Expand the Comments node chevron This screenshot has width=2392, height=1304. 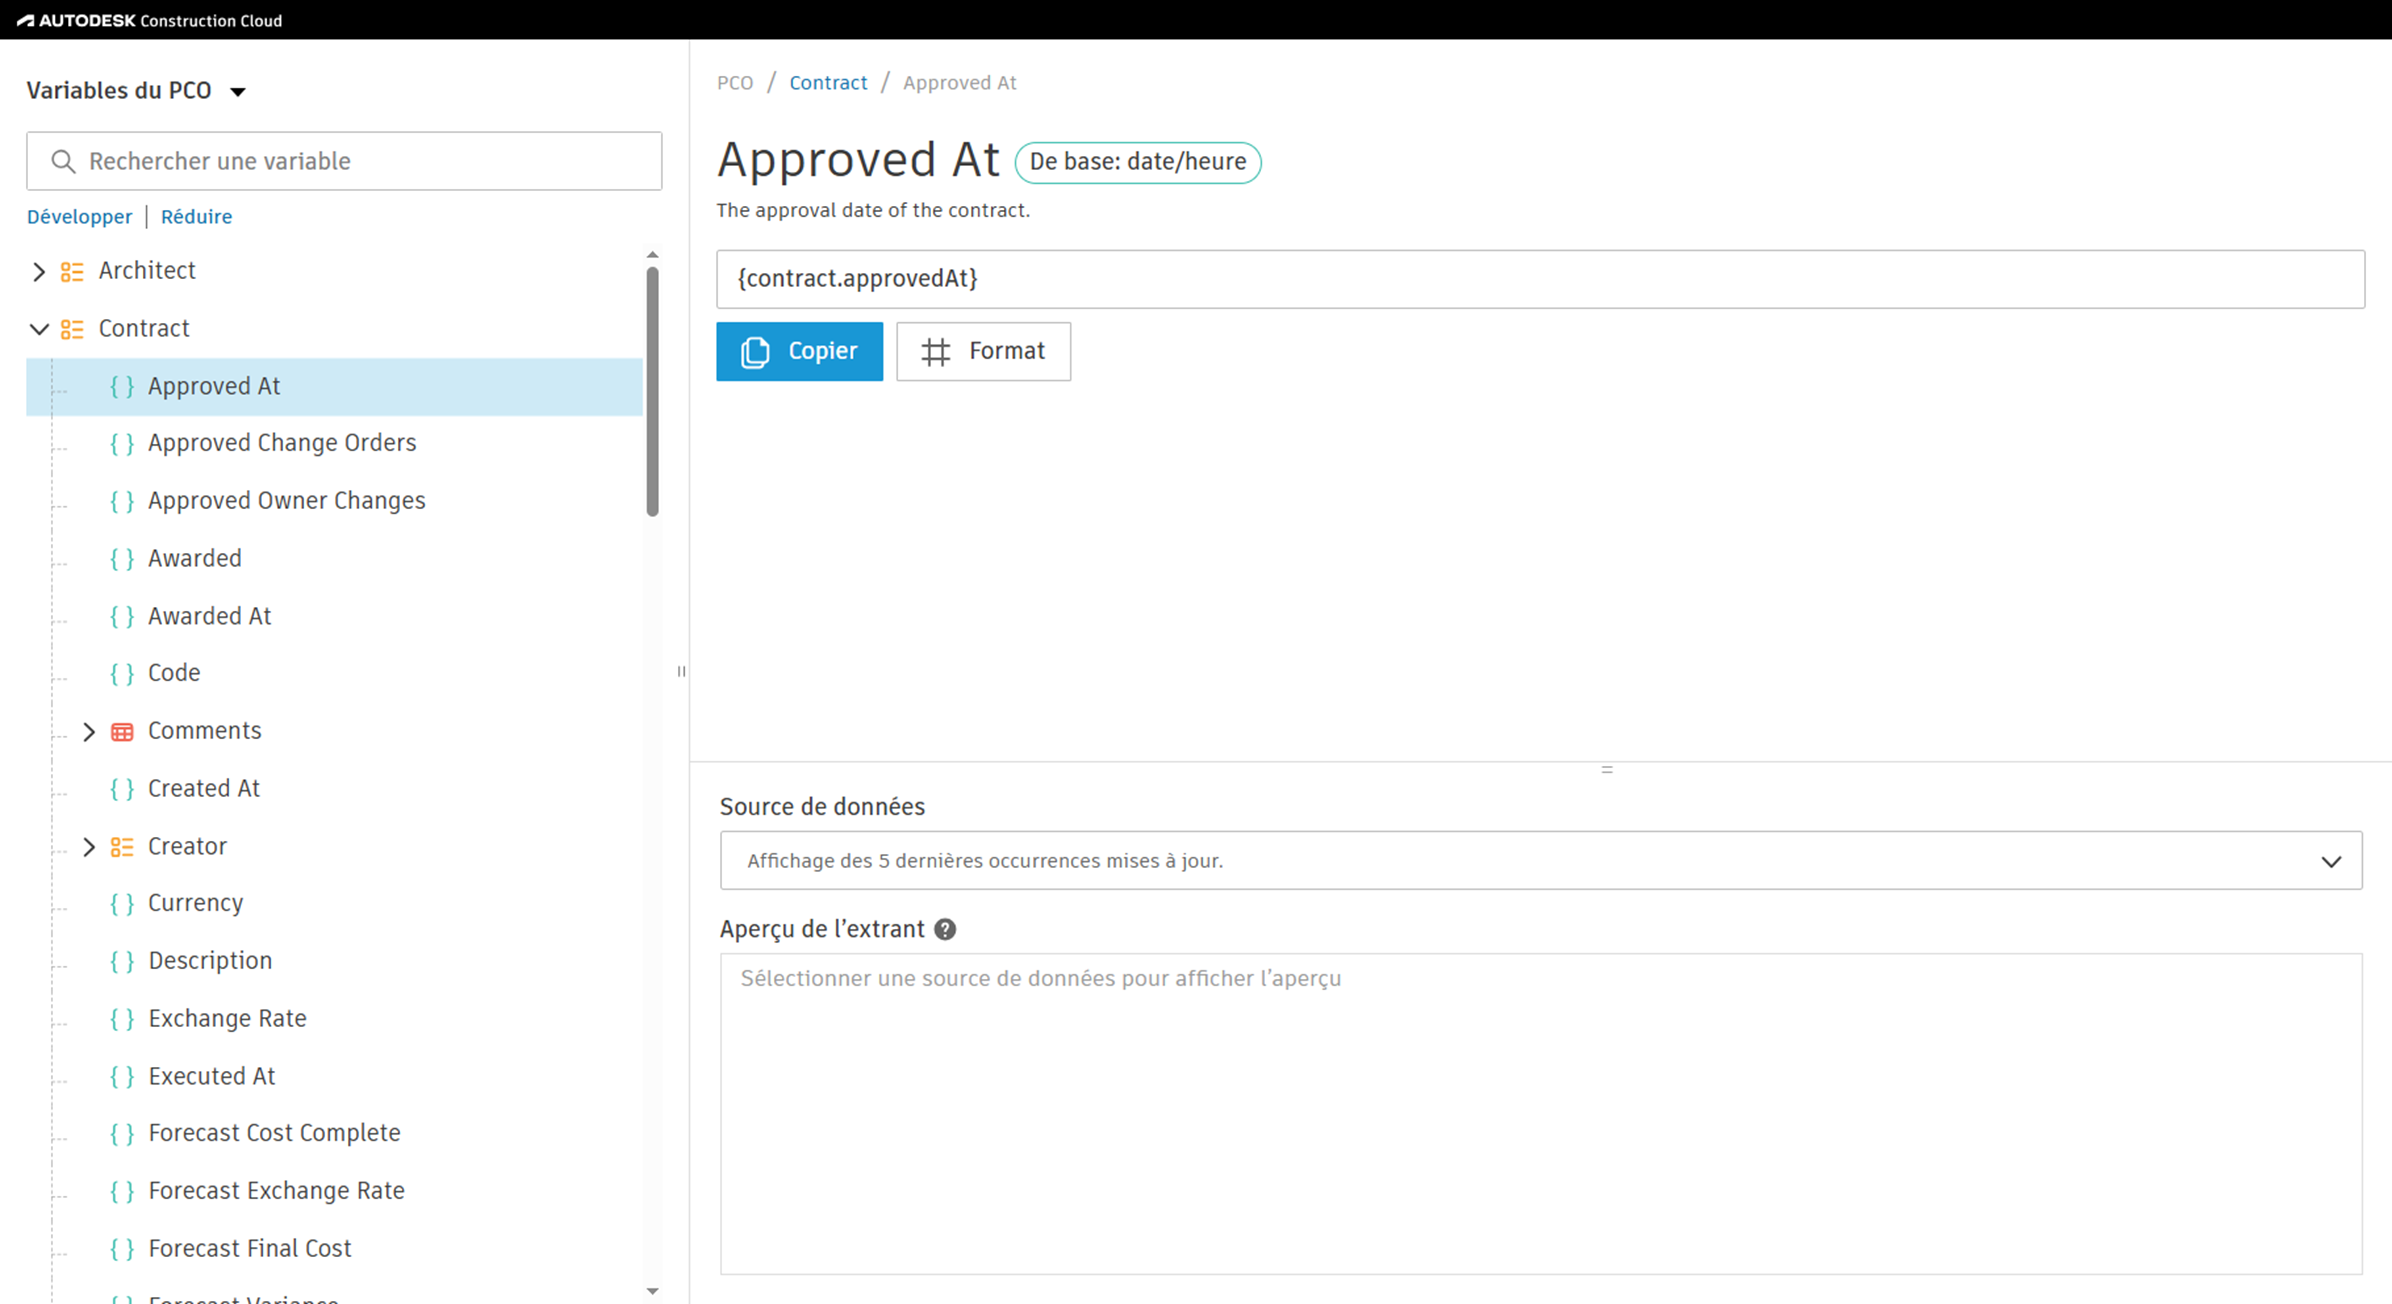pyautogui.click(x=89, y=732)
